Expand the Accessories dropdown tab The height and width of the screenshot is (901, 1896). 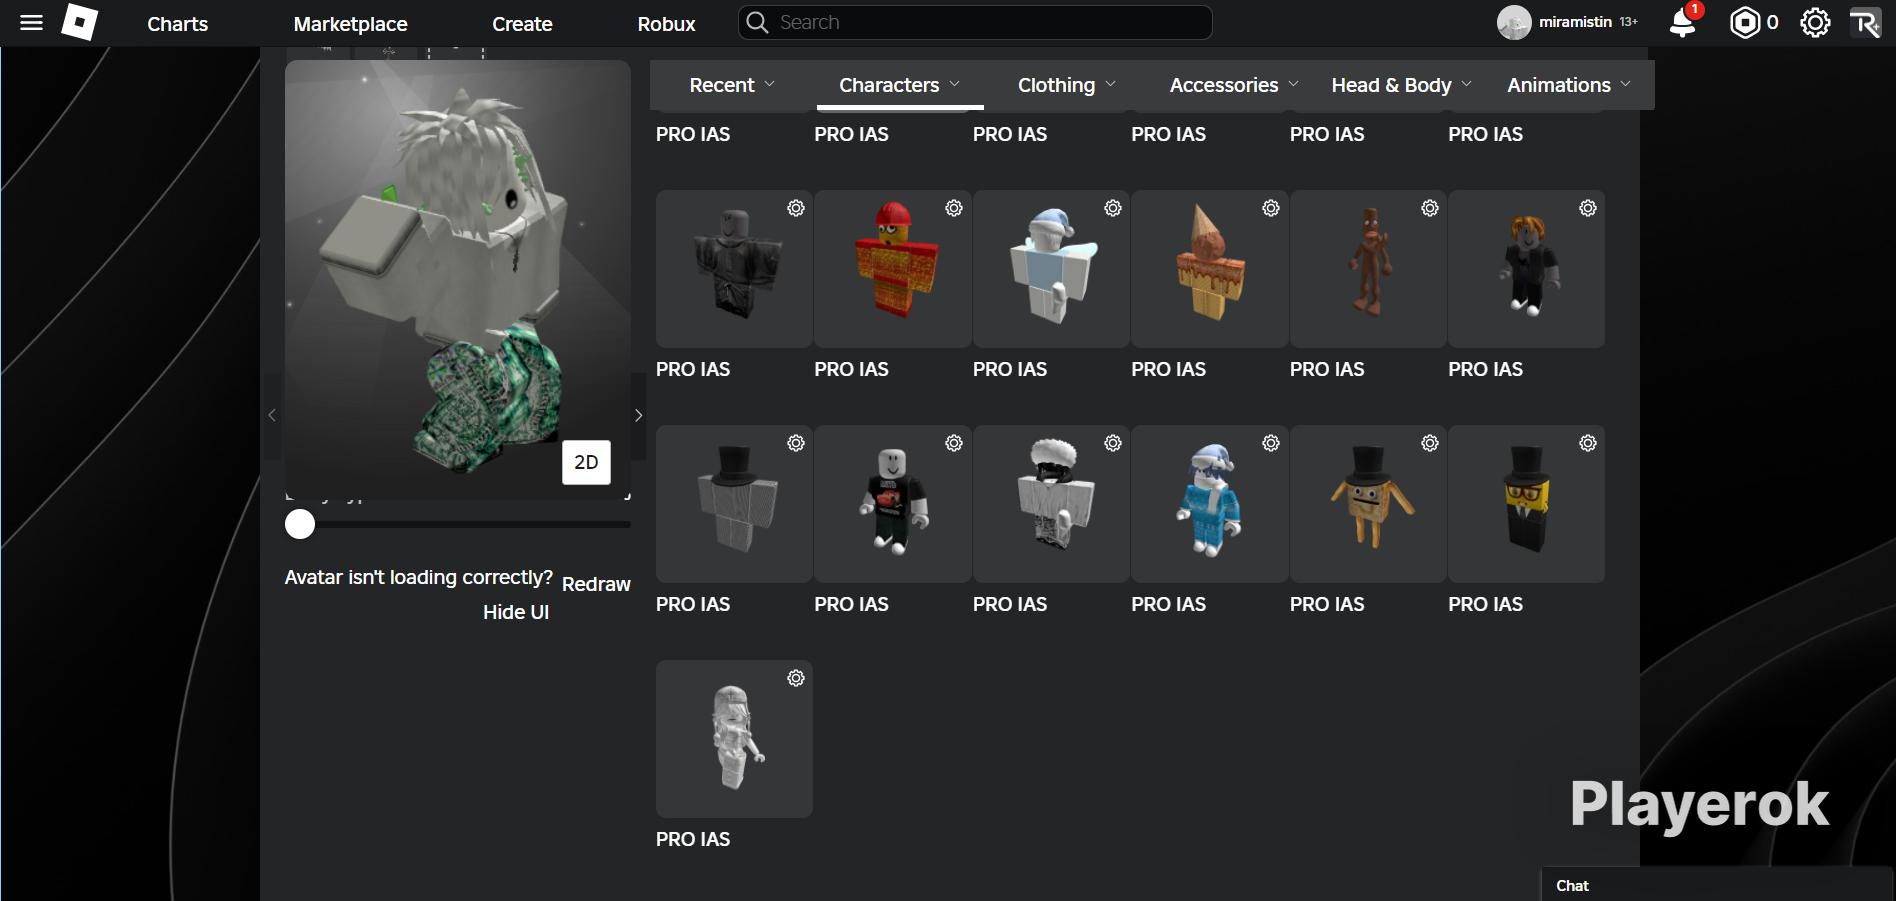(x=1234, y=85)
